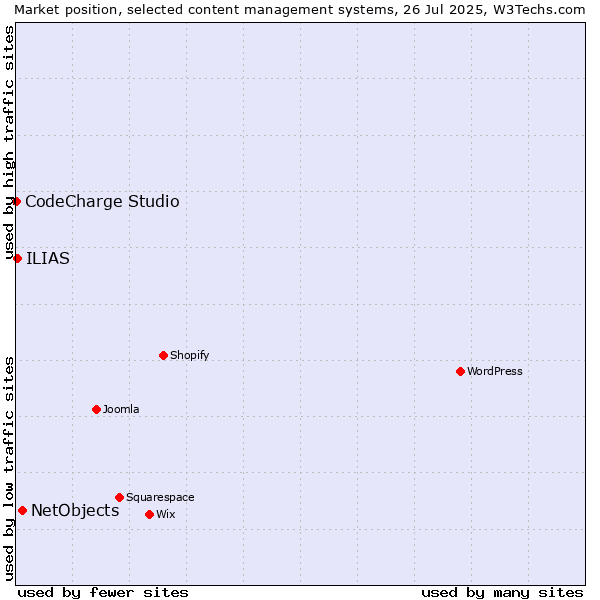This screenshot has width=600, height=600.
Task: Click the ILIAS red data point
Action: (x=17, y=259)
